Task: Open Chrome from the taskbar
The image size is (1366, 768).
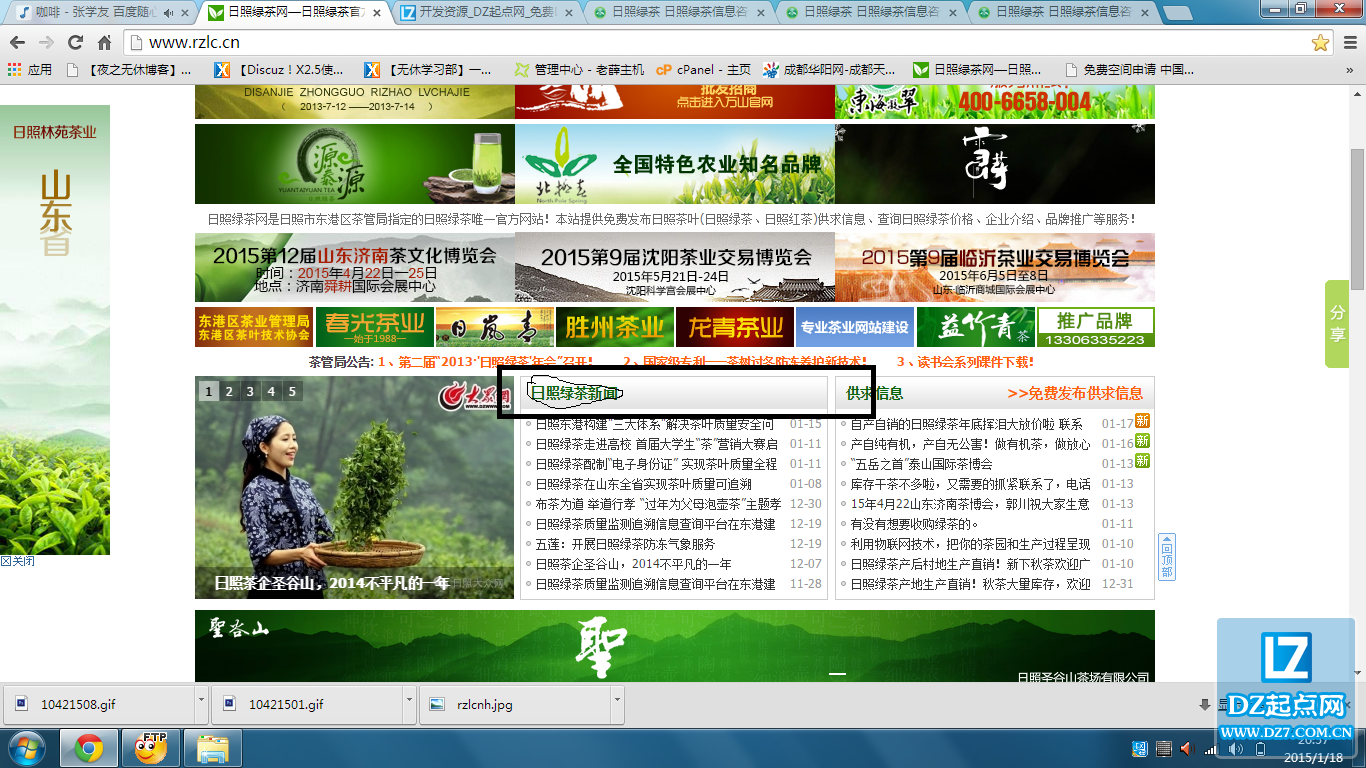Action: (x=89, y=748)
